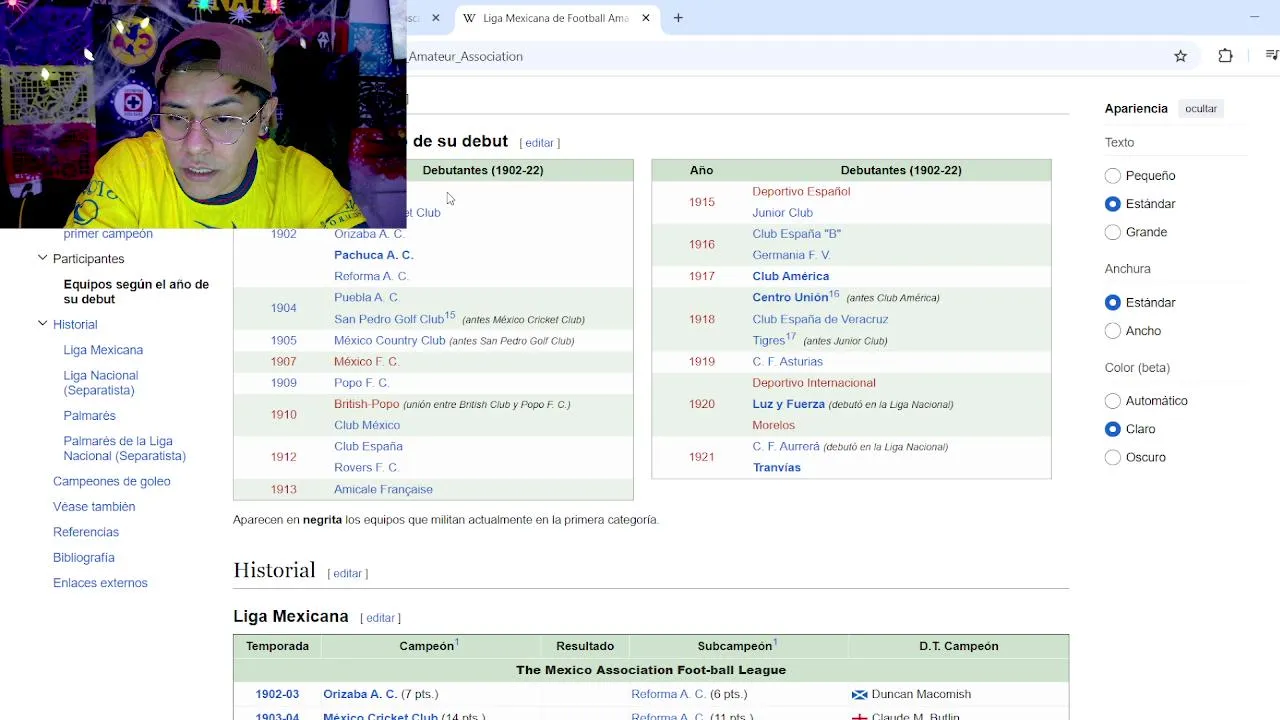Select Ancho width option

1113,331
